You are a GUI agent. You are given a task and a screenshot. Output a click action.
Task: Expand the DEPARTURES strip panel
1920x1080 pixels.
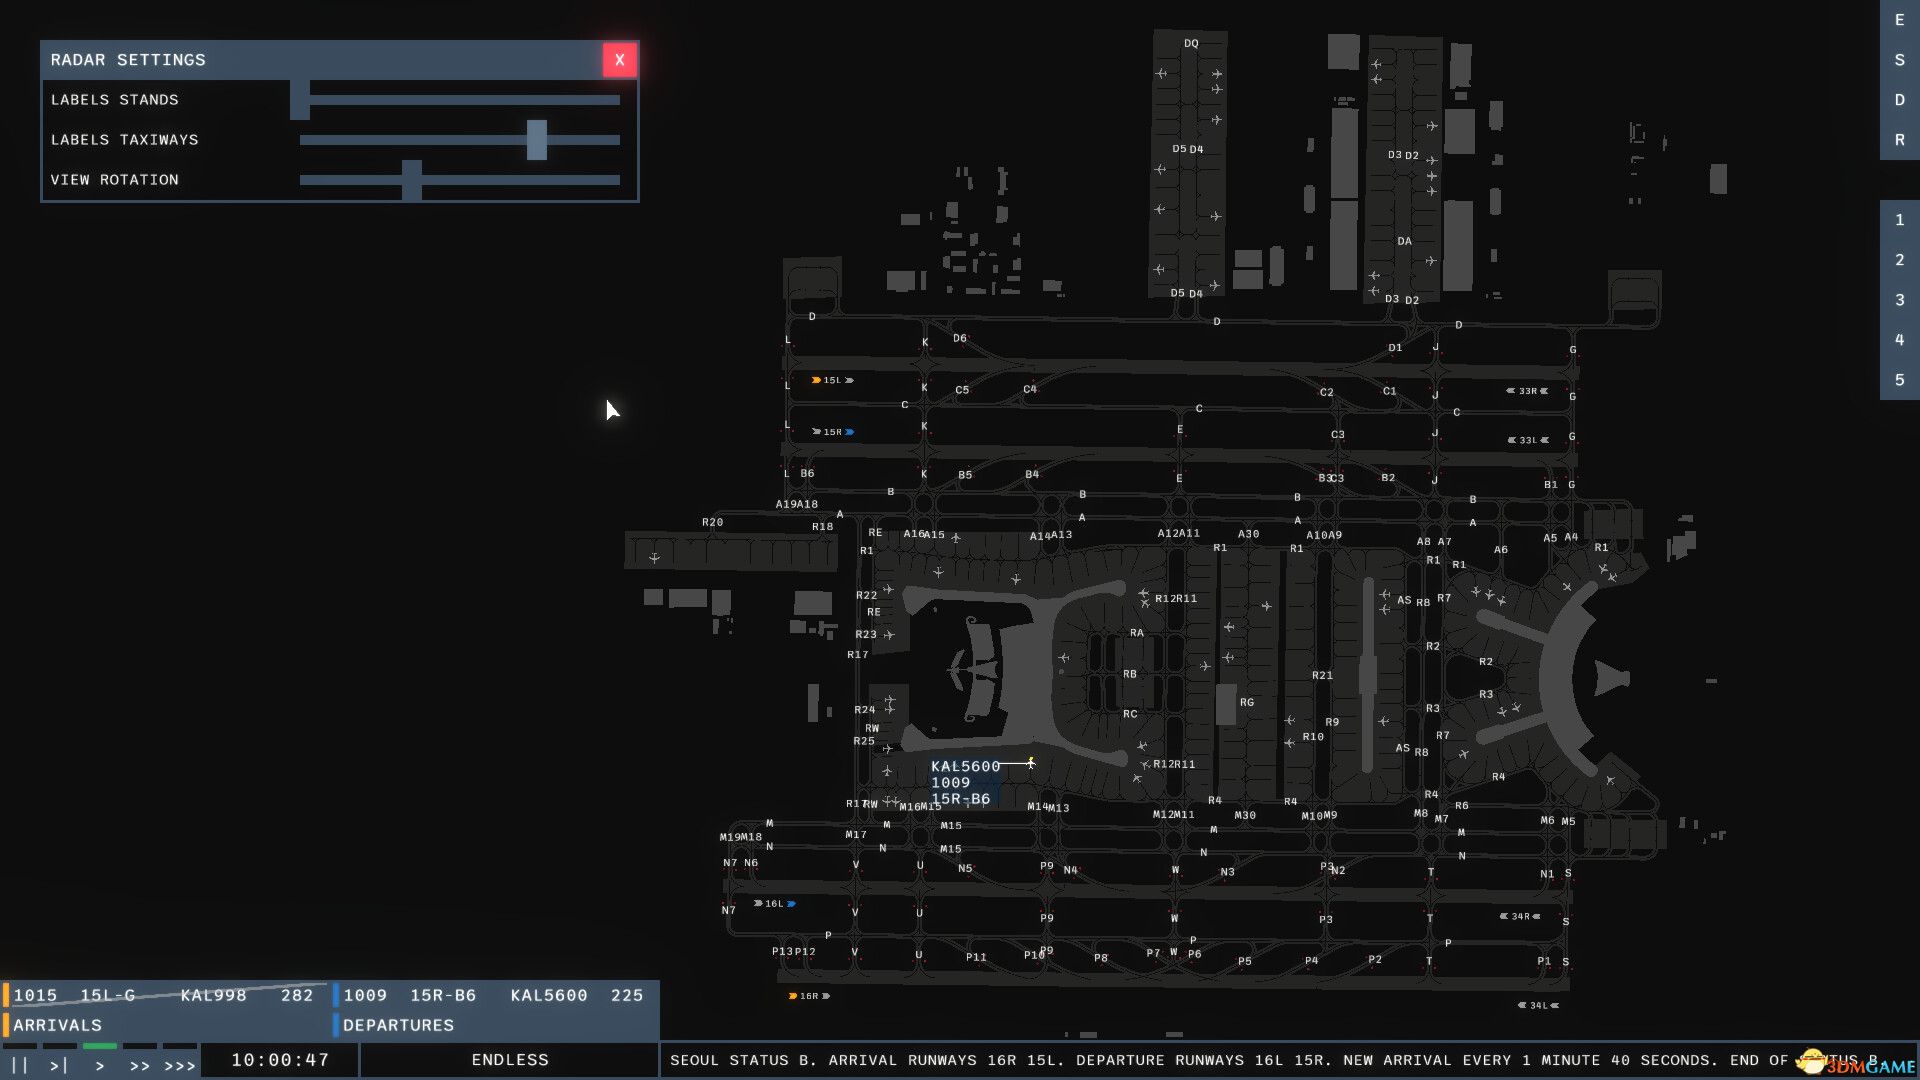[x=398, y=1025]
